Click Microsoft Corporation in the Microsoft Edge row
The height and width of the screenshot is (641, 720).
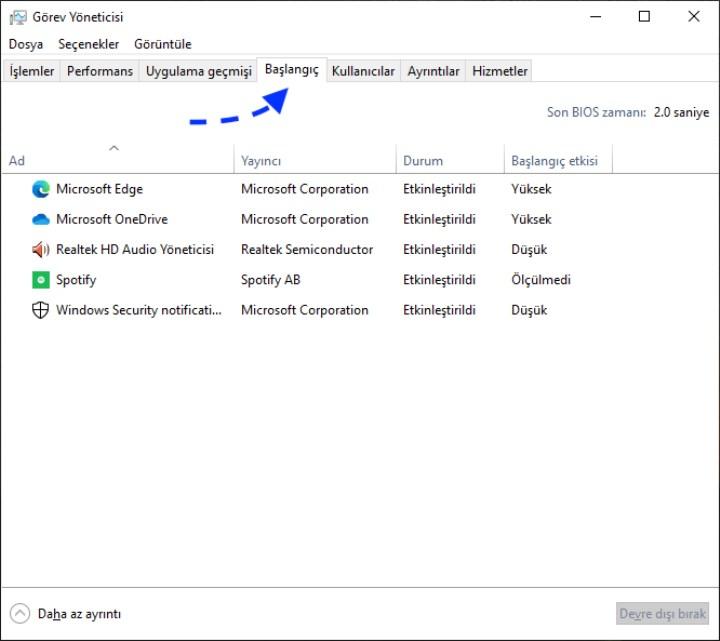(x=304, y=189)
